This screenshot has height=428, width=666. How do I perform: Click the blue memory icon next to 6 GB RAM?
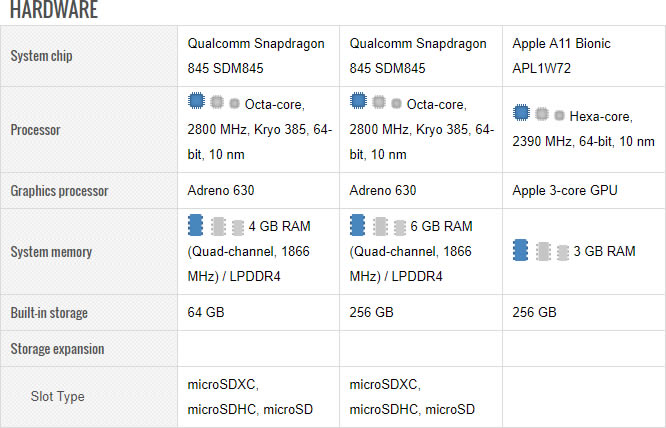(x=357, y=225)
